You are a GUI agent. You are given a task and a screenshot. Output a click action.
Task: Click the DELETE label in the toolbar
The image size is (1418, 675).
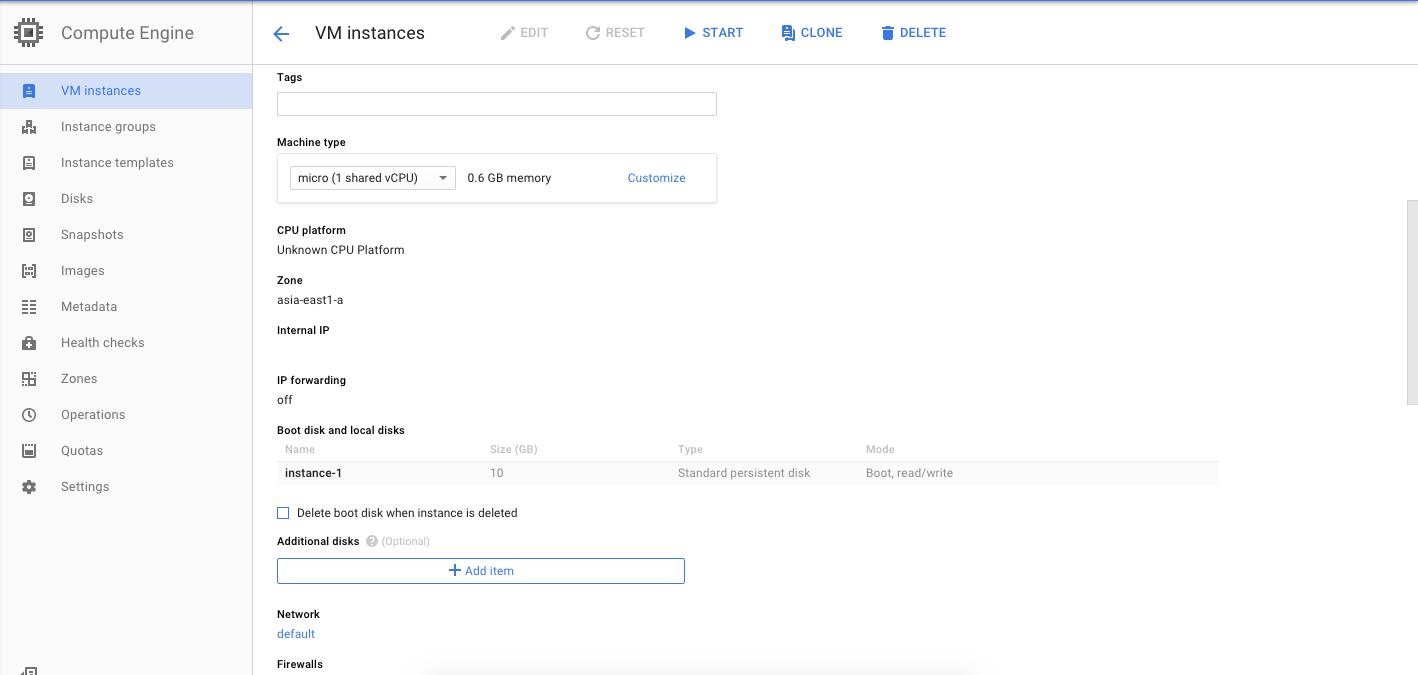(x=923, y=33)
